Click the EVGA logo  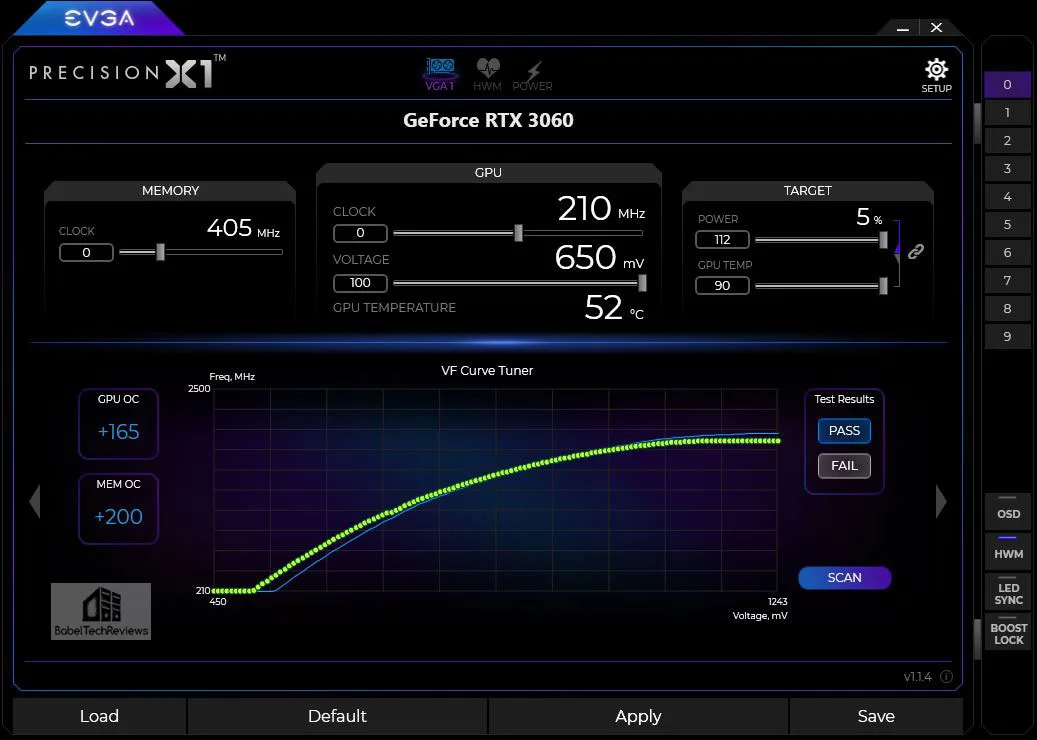point(99,18)
